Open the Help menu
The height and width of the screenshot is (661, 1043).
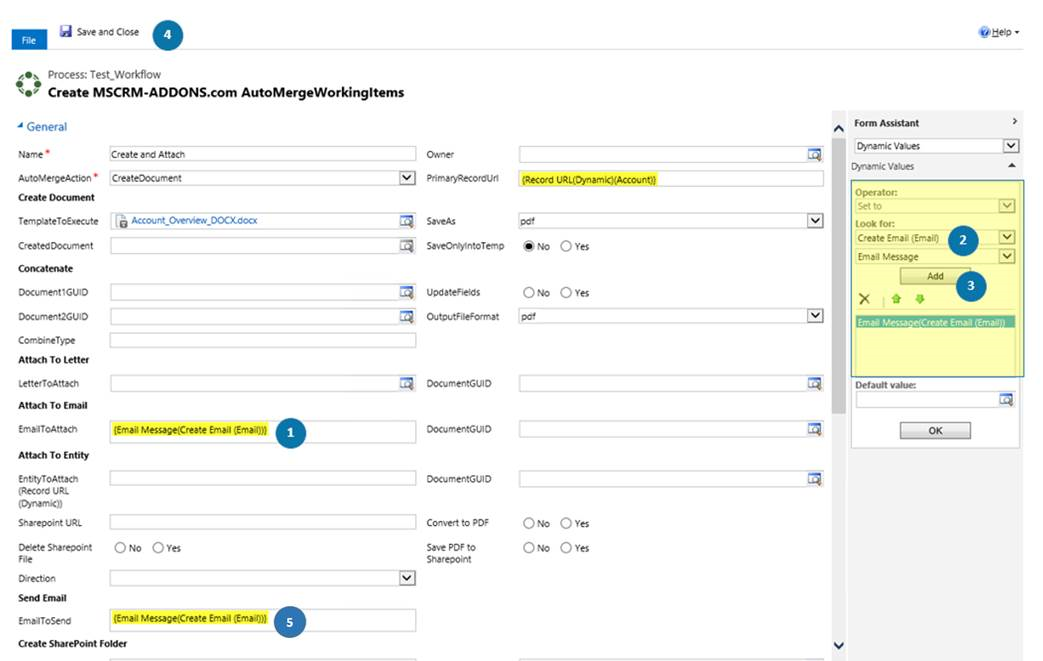pyautogui.click(x=999, y=33)
